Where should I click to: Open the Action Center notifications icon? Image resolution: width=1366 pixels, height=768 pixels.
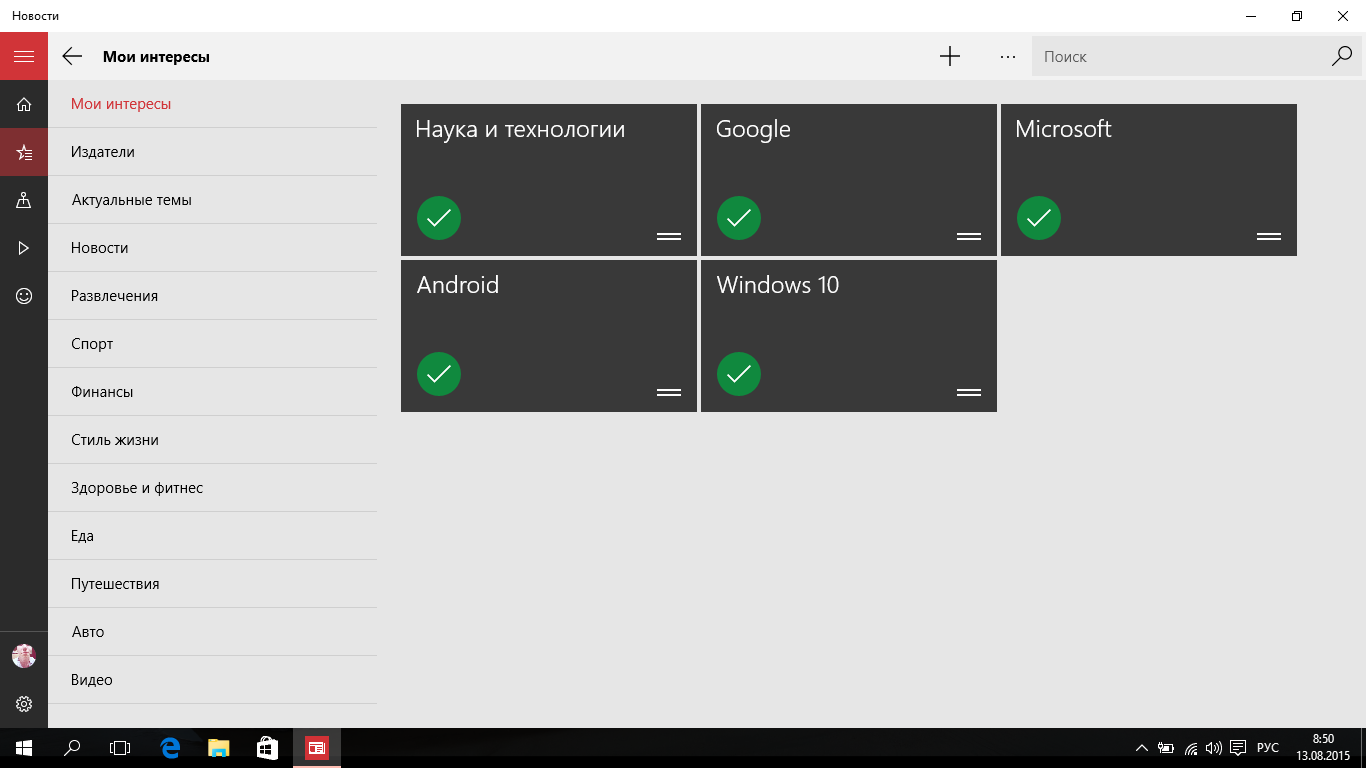coord(1238,748)
